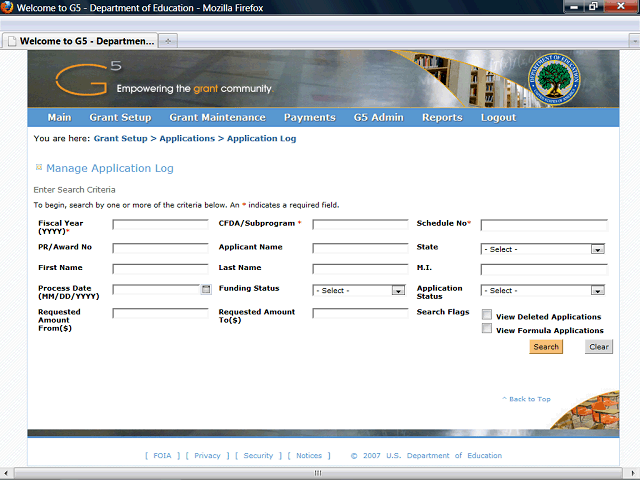This screenshot has height=480, width=640.
Task: Open the Privacy footer link
Action: tap(207, 456)
